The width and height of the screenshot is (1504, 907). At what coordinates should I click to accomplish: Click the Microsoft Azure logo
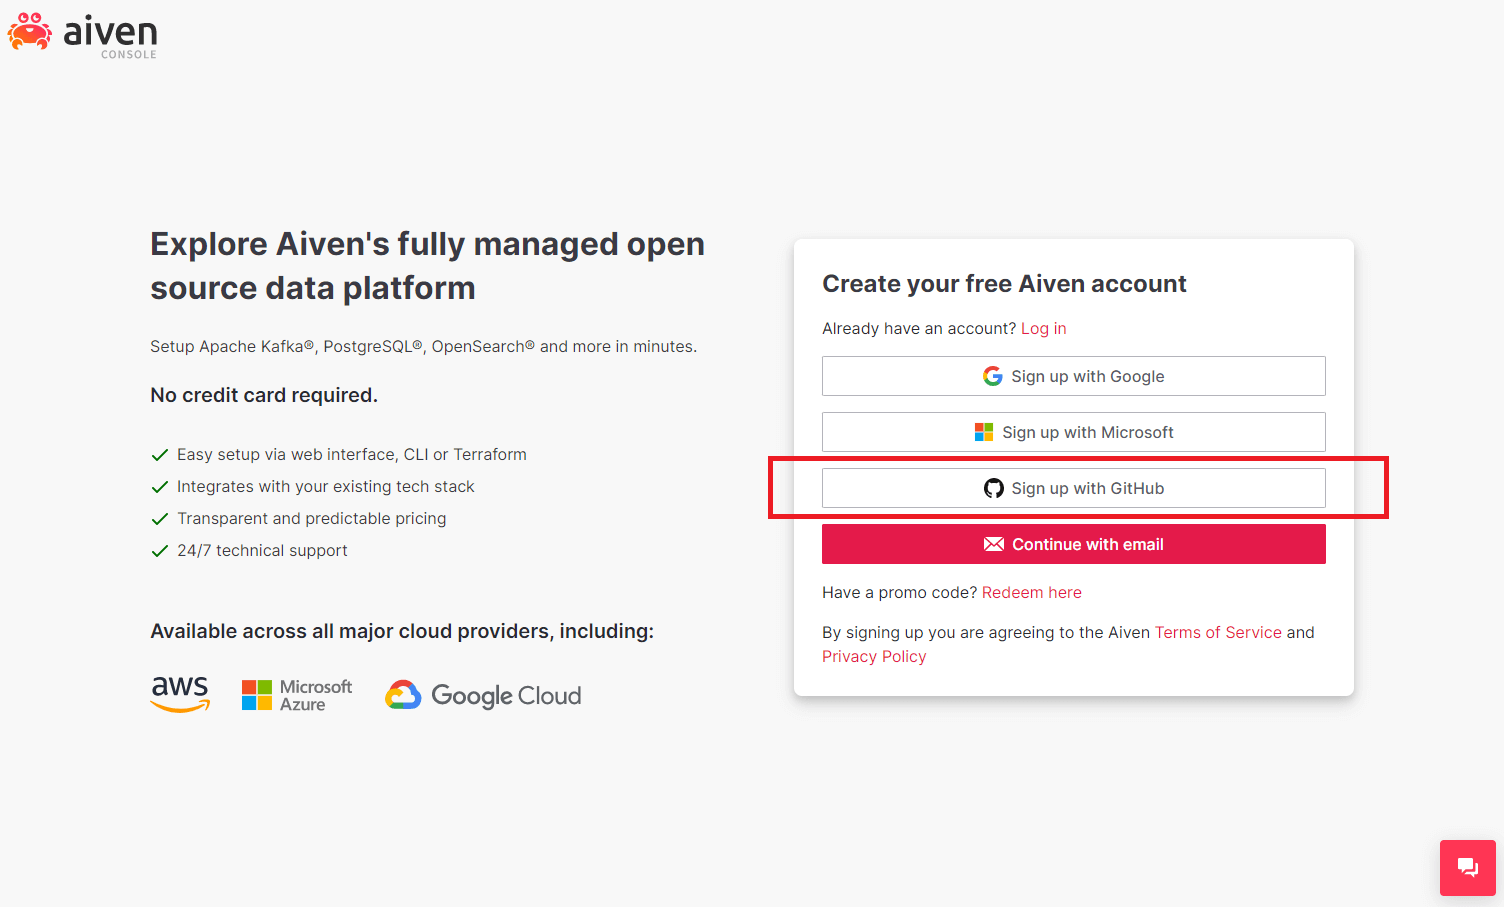pos(297,695)
